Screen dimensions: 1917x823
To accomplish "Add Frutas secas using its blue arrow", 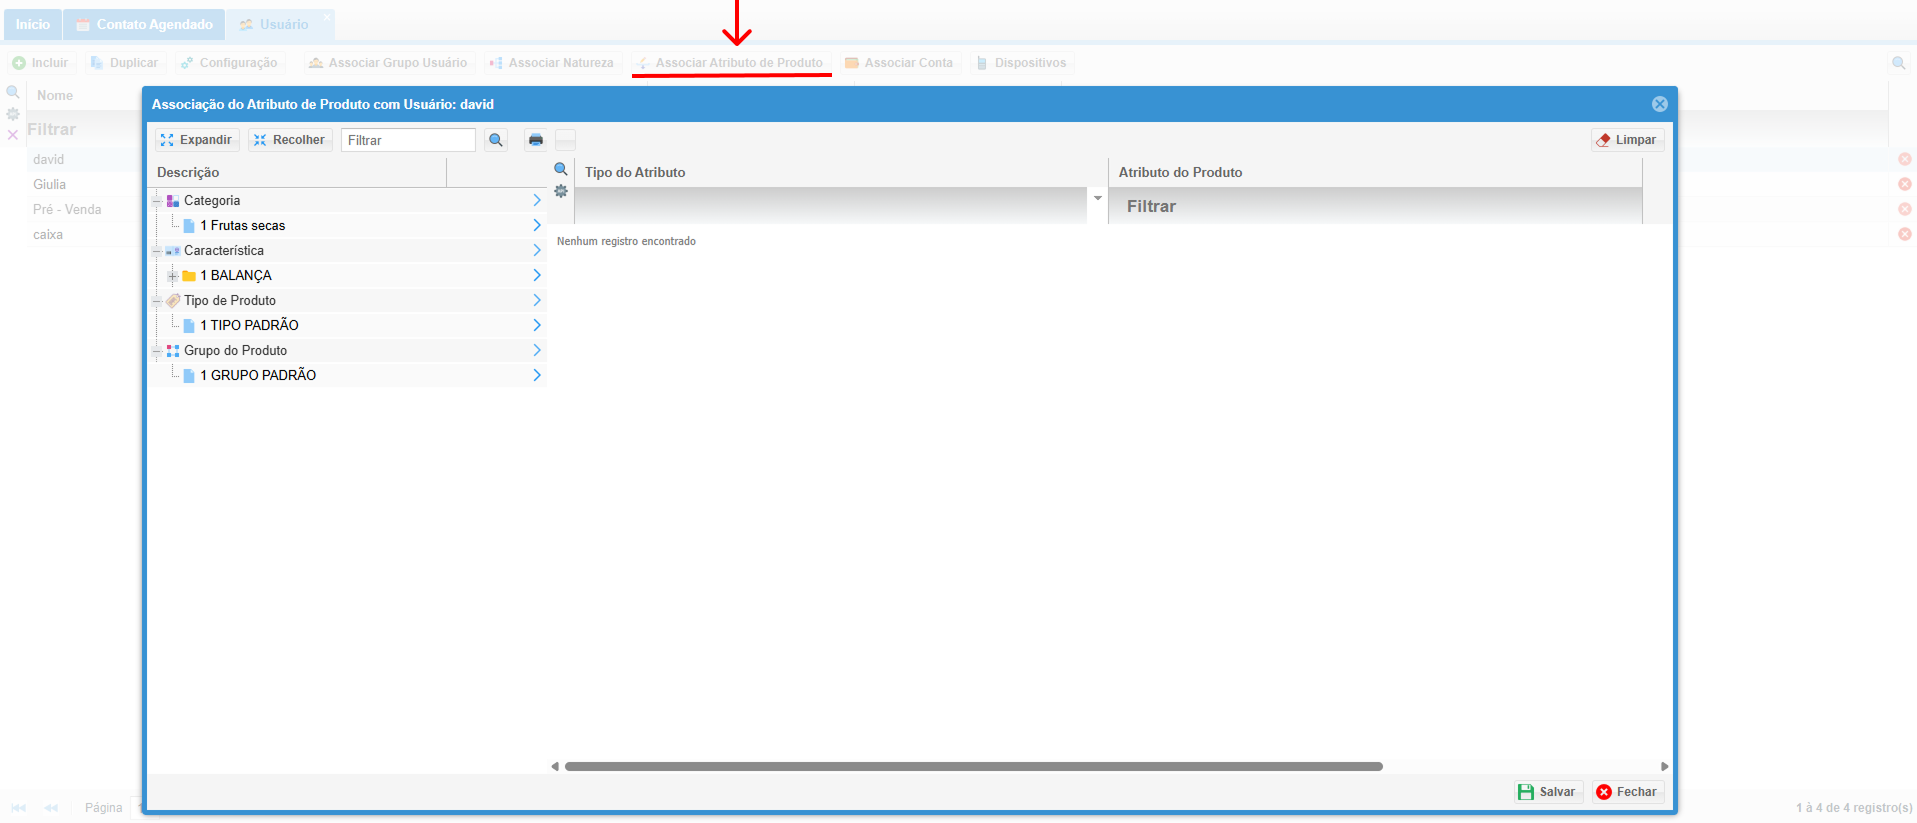I will [x=537, y=225].
